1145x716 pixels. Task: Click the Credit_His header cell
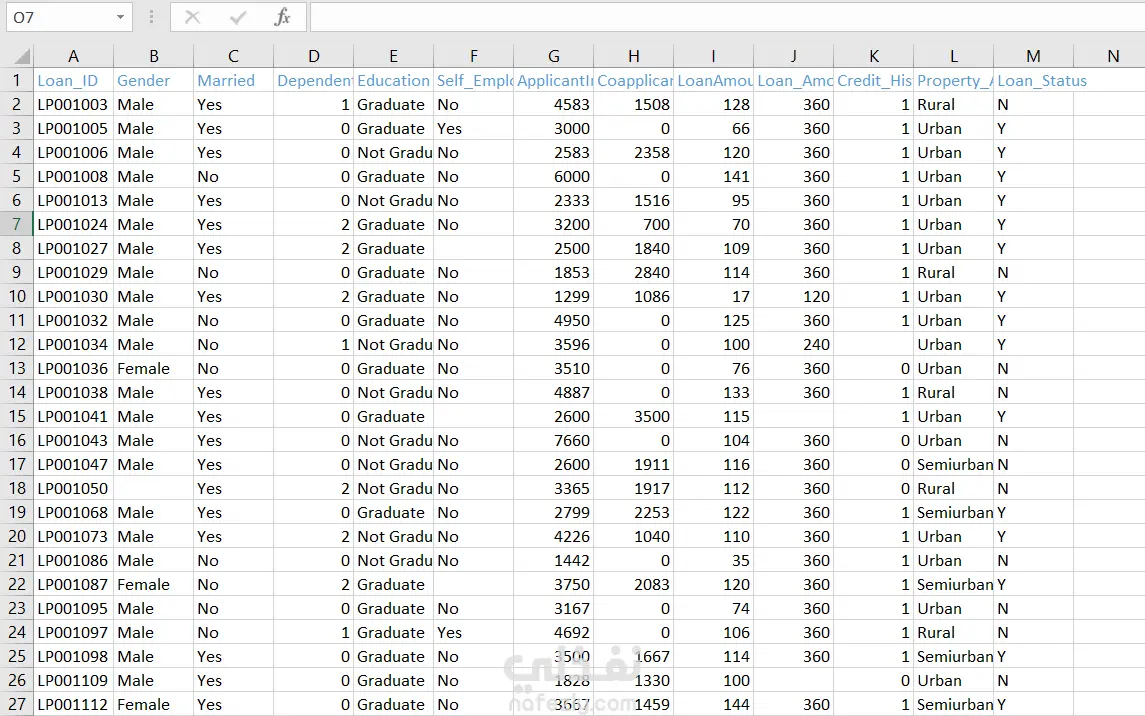coord(873,80)
